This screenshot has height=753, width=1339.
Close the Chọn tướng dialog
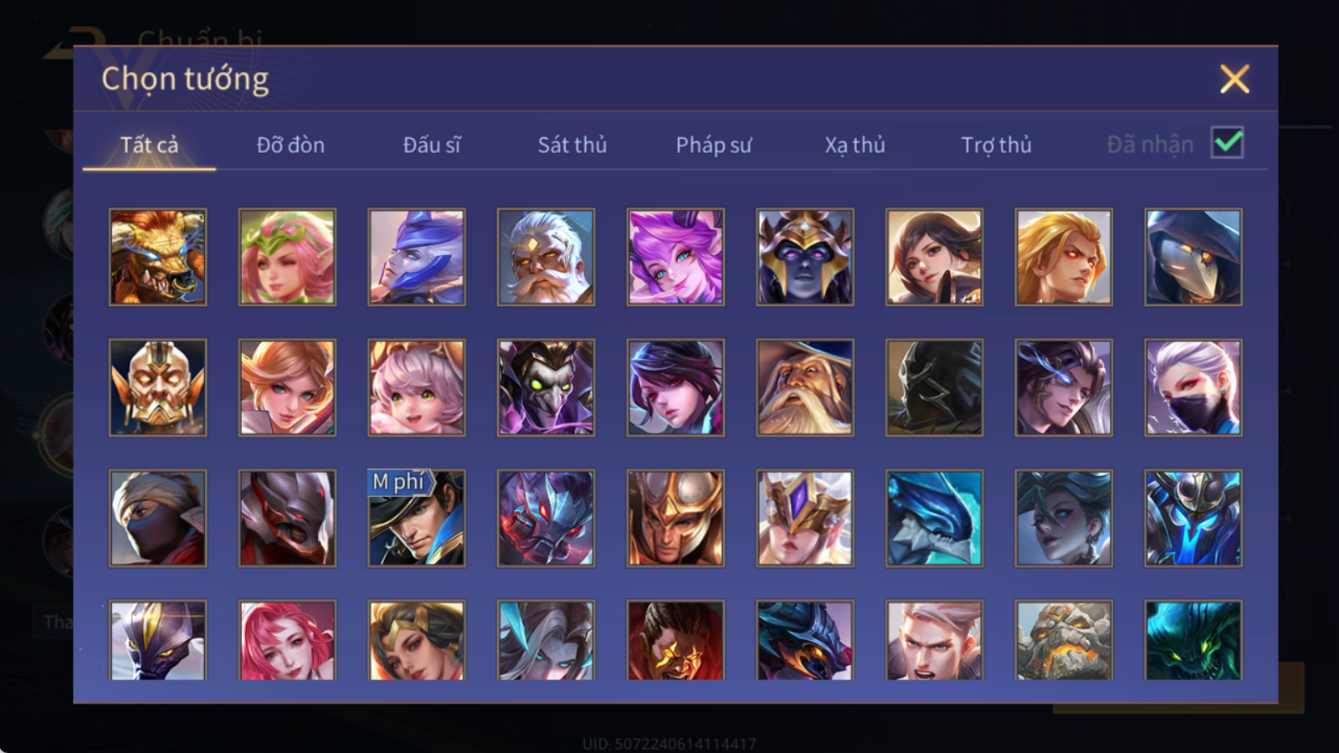(1235, 79)
